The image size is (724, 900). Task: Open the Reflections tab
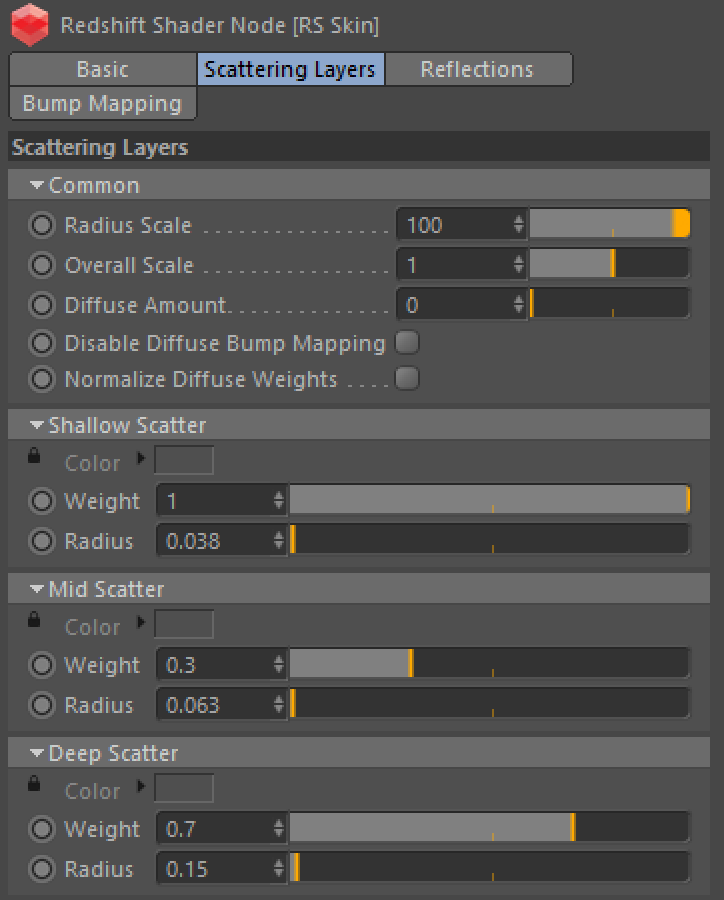coord(478,69)
